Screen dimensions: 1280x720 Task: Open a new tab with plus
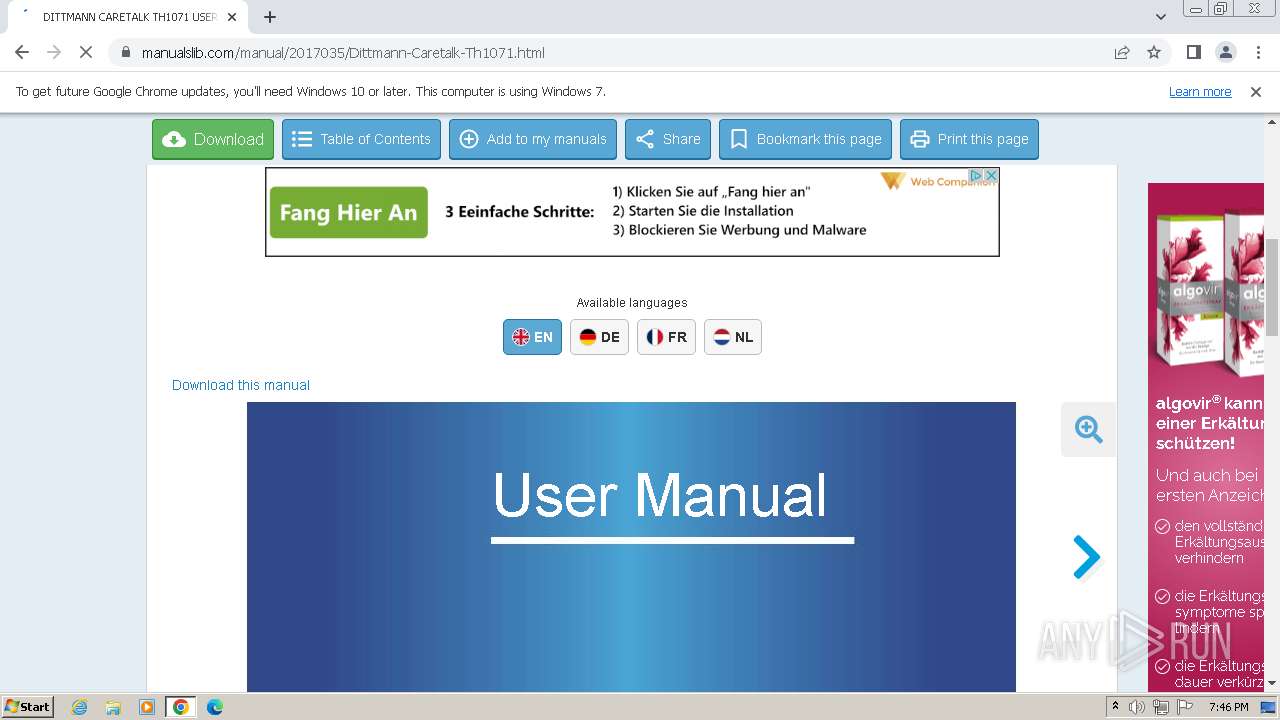click(x=270, y=17)
